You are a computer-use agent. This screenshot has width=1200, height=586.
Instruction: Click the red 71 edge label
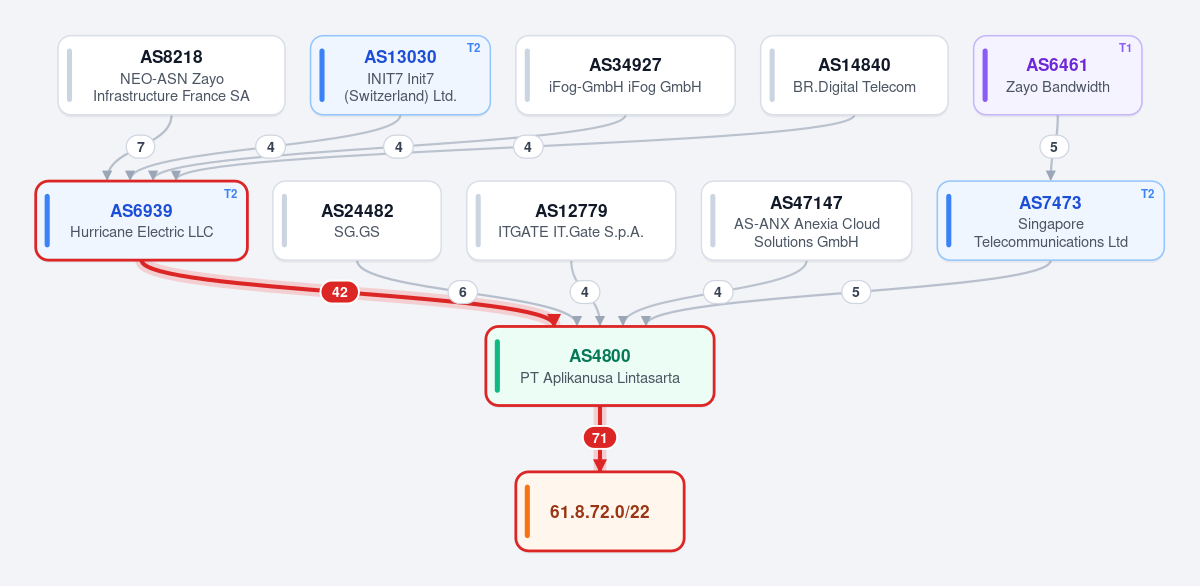pos(600,438)
